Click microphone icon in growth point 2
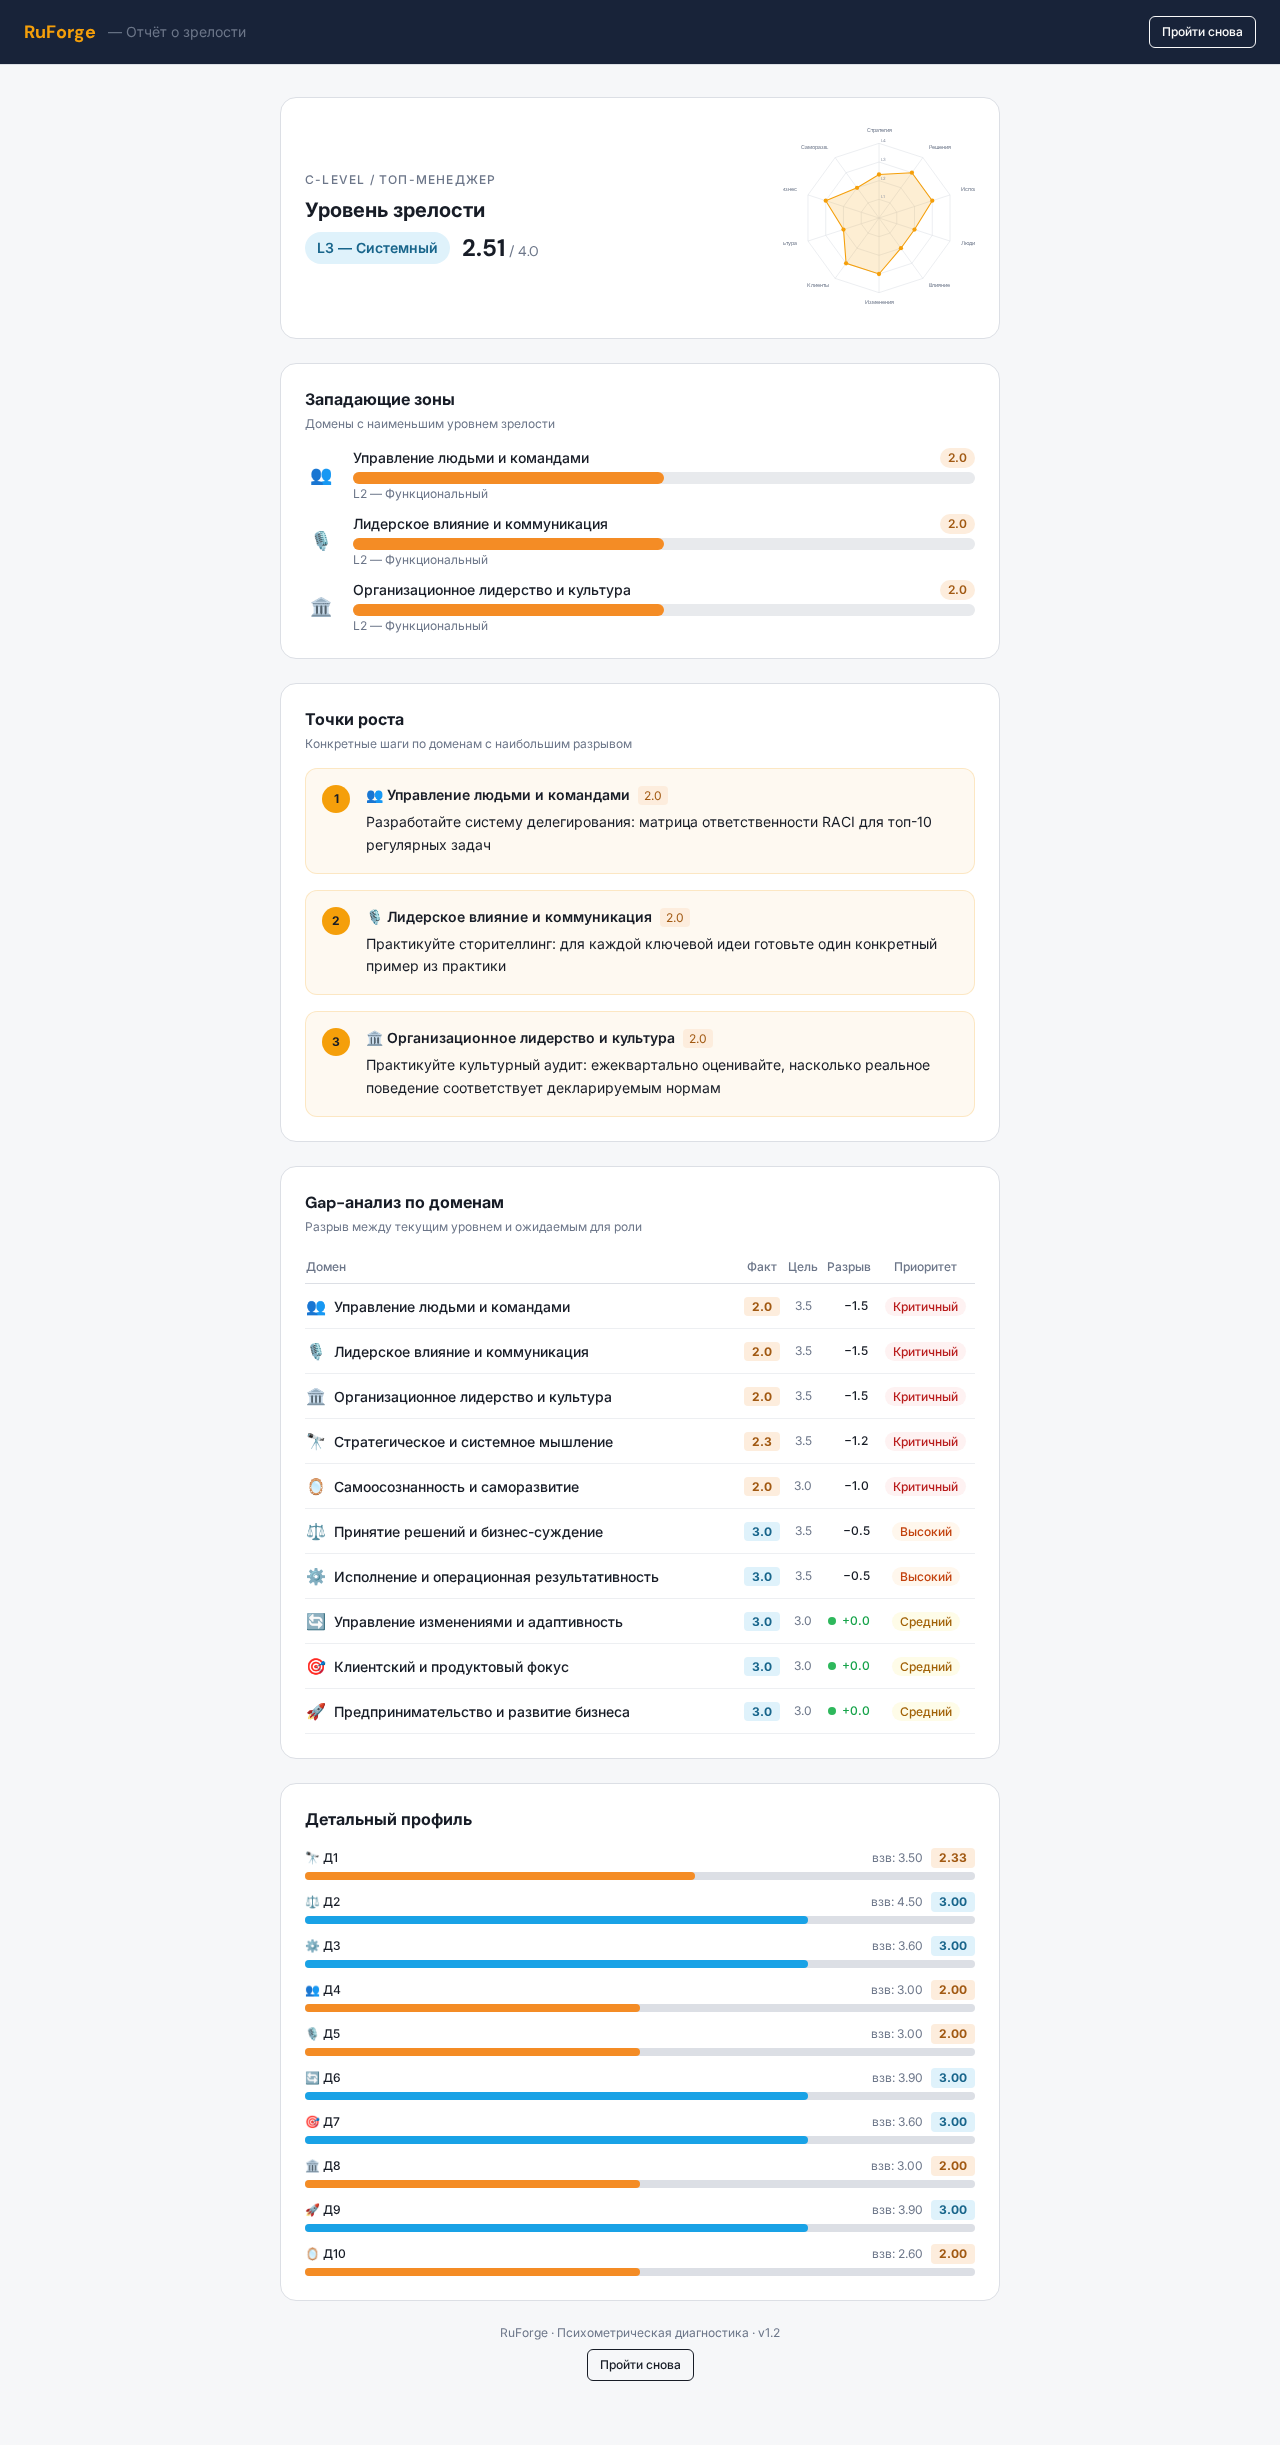Screen dimensions: 1280x2445 (x=374, y=917)
